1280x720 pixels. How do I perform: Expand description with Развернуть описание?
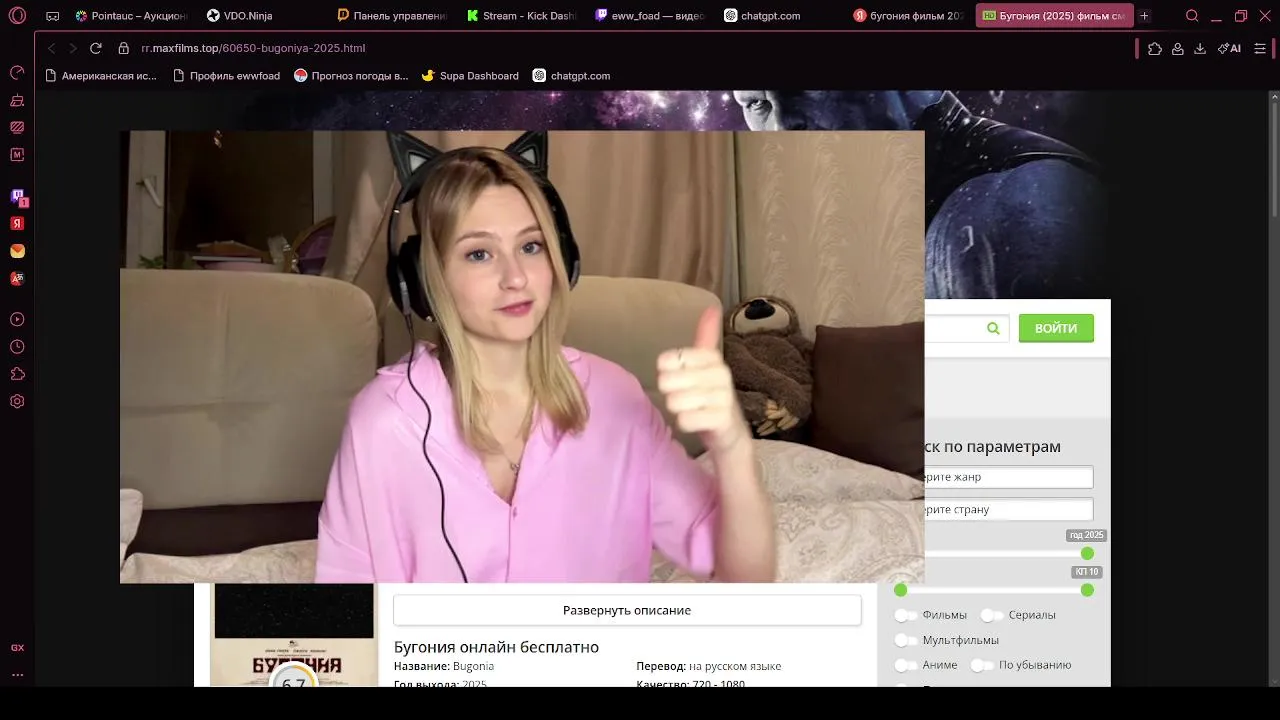pos(627,610)
